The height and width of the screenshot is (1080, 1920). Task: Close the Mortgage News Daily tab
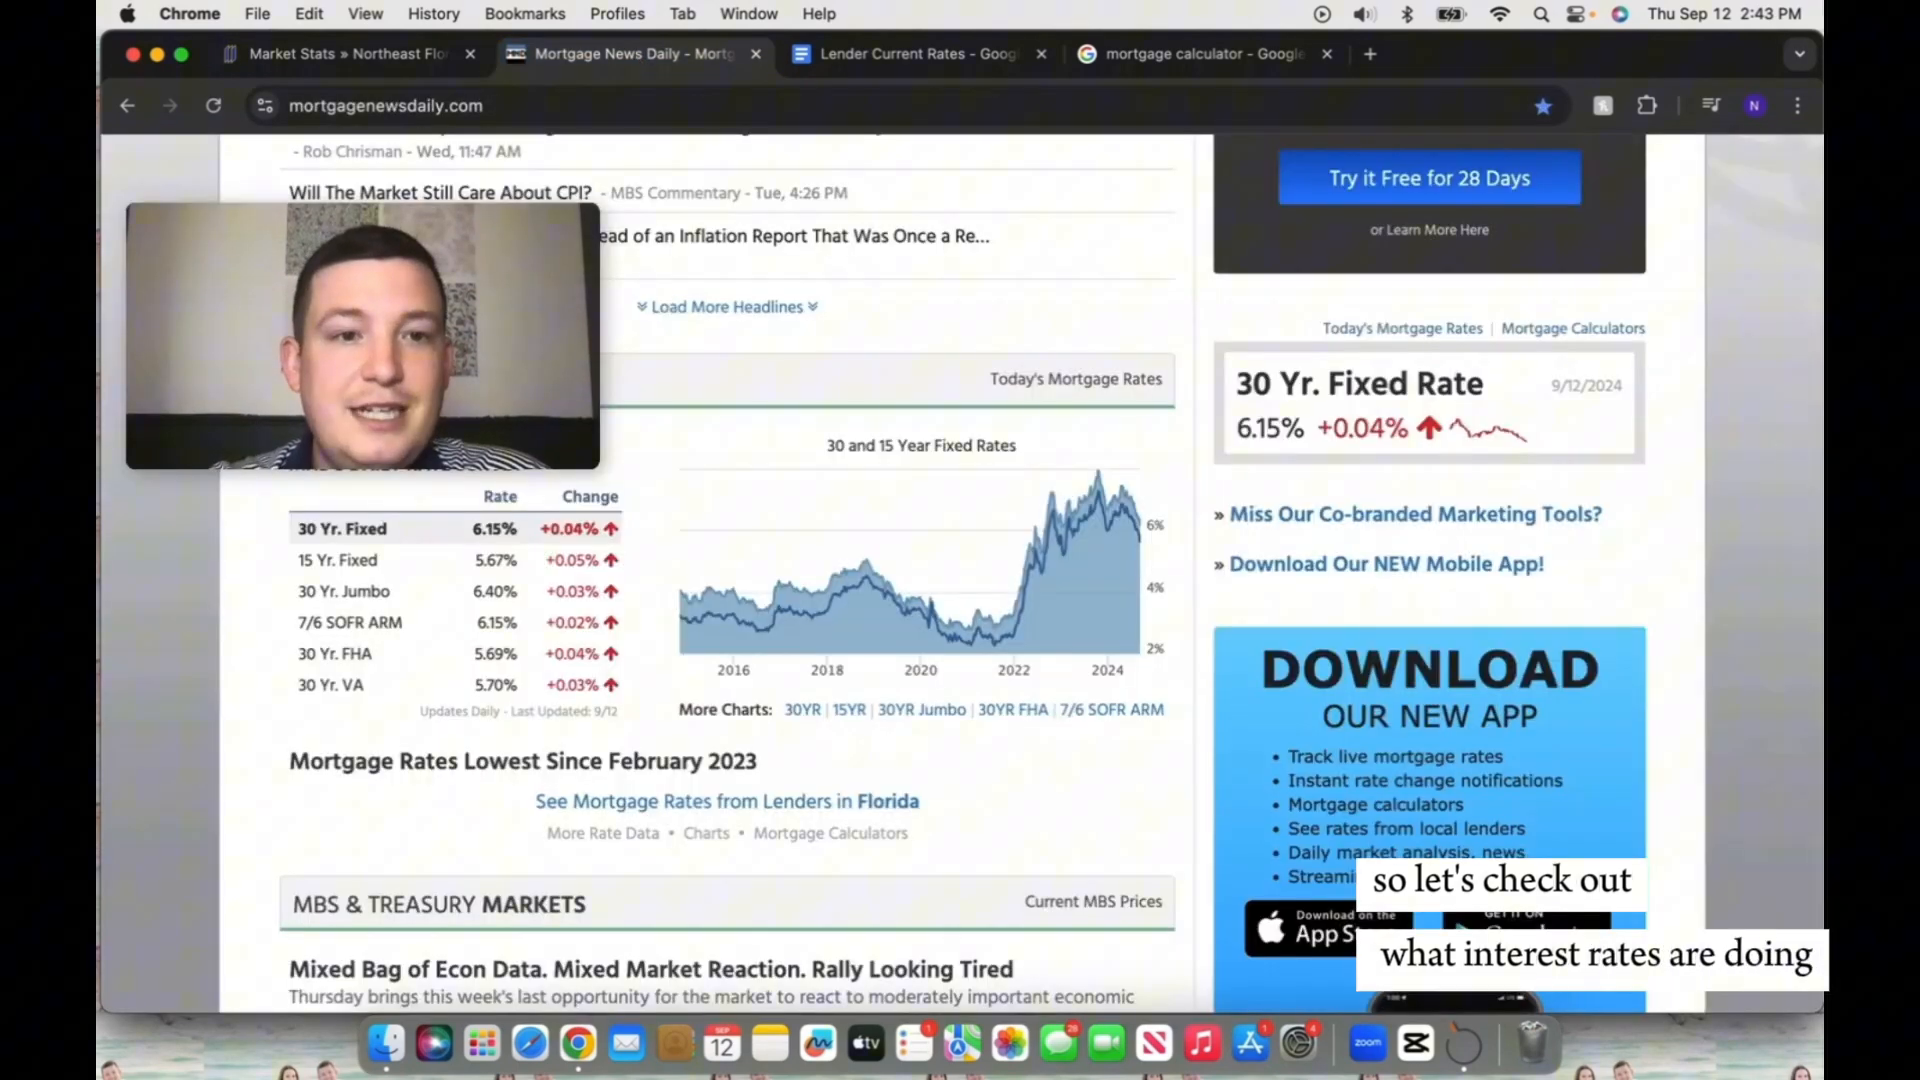click(756, 54)
